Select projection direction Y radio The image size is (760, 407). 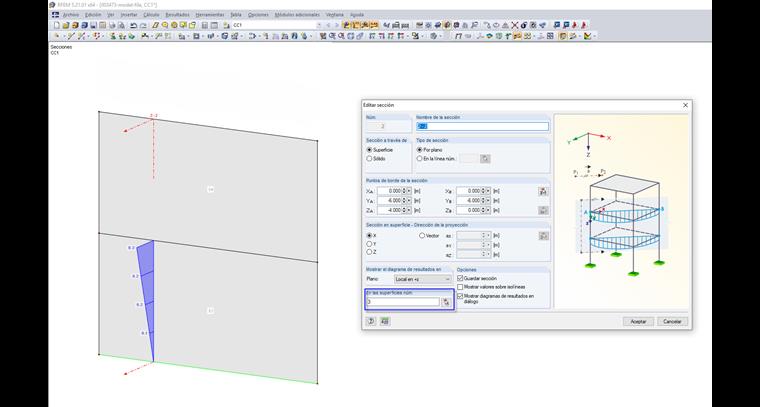coord(369,244)
